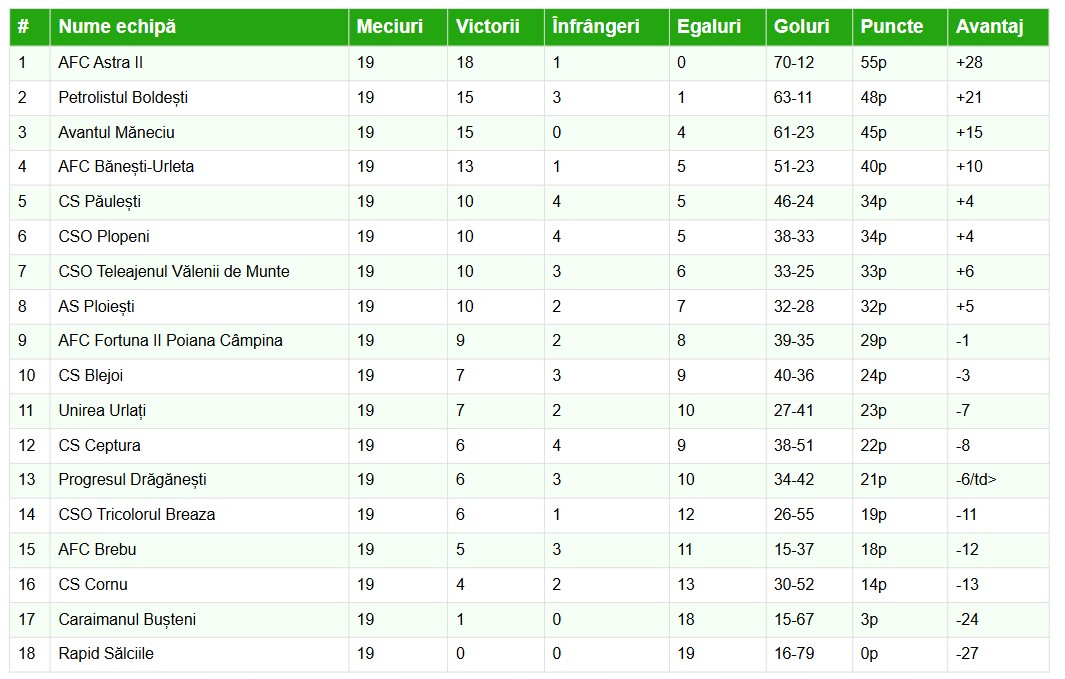Screen dimensions: 1065x679
Task: Click the '-6/td>' advantage cell
Action: tap(976, 480)
